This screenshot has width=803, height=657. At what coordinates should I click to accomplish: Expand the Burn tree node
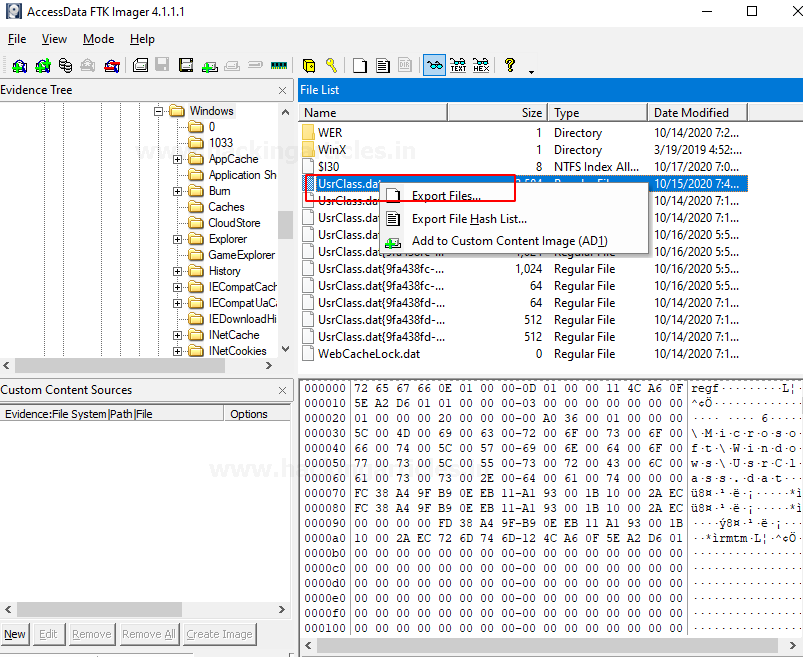177,192
